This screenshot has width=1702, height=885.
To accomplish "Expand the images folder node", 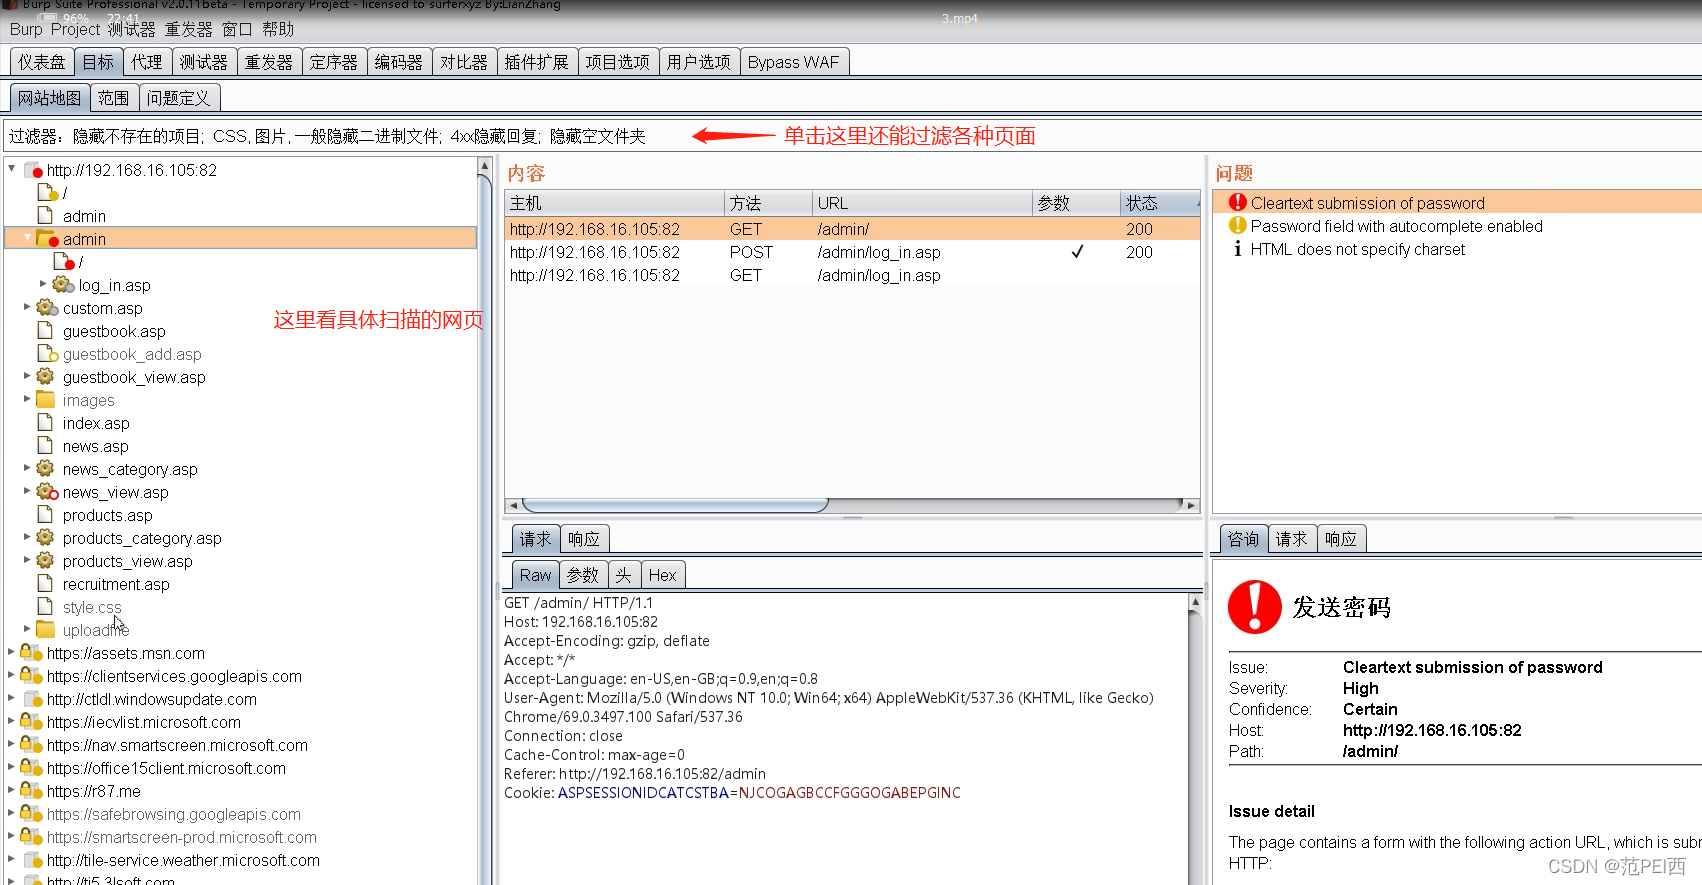I will 27,399.
